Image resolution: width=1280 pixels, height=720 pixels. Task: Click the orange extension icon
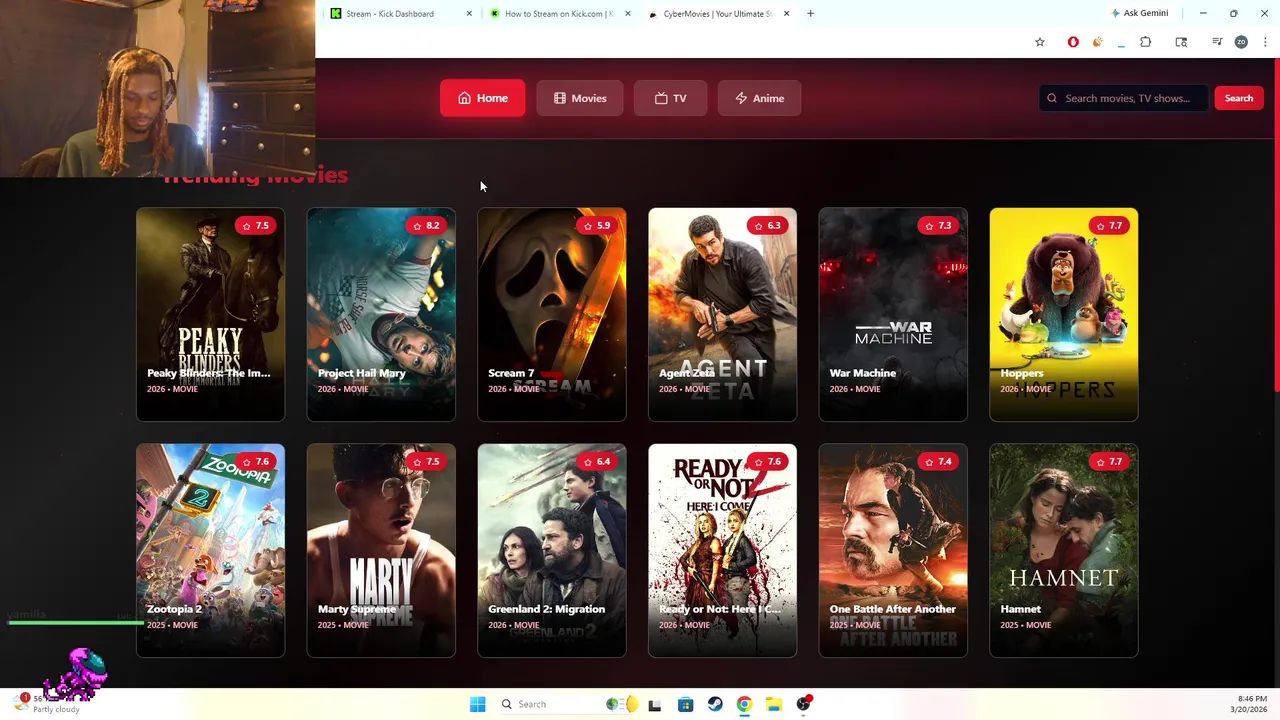pos(1097,42)
